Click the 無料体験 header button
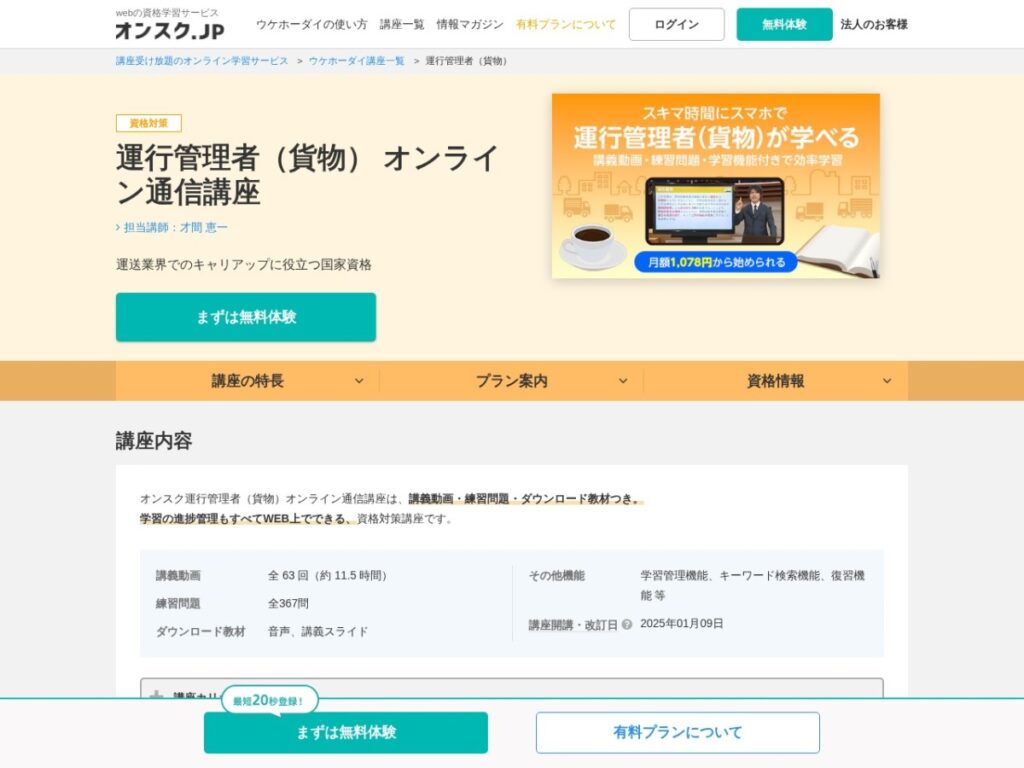Screen dimensions: 1024x768 click(x=784, y=25)
